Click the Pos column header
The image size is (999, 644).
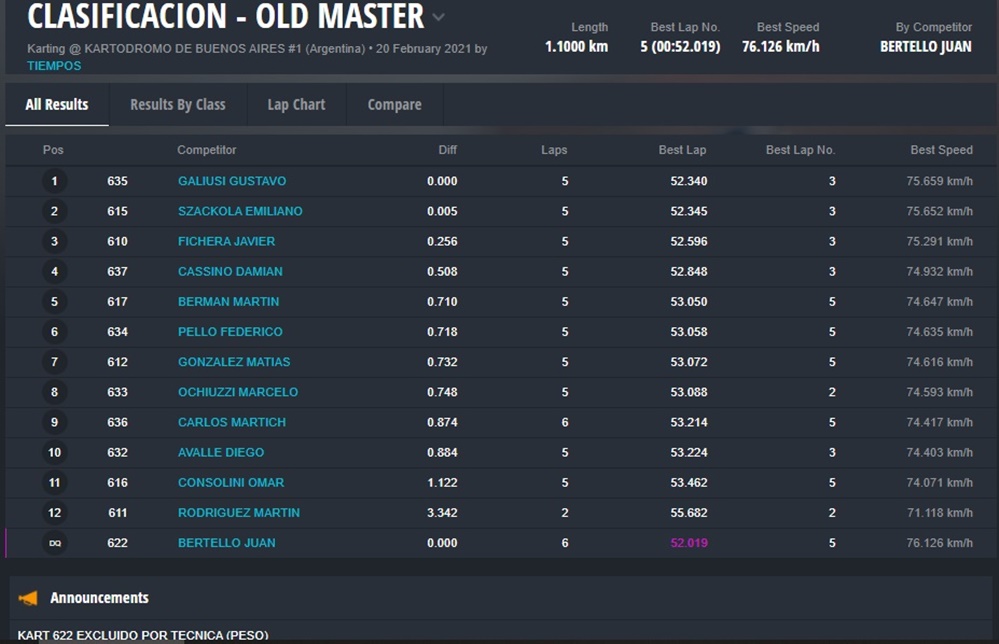[53, 150]
